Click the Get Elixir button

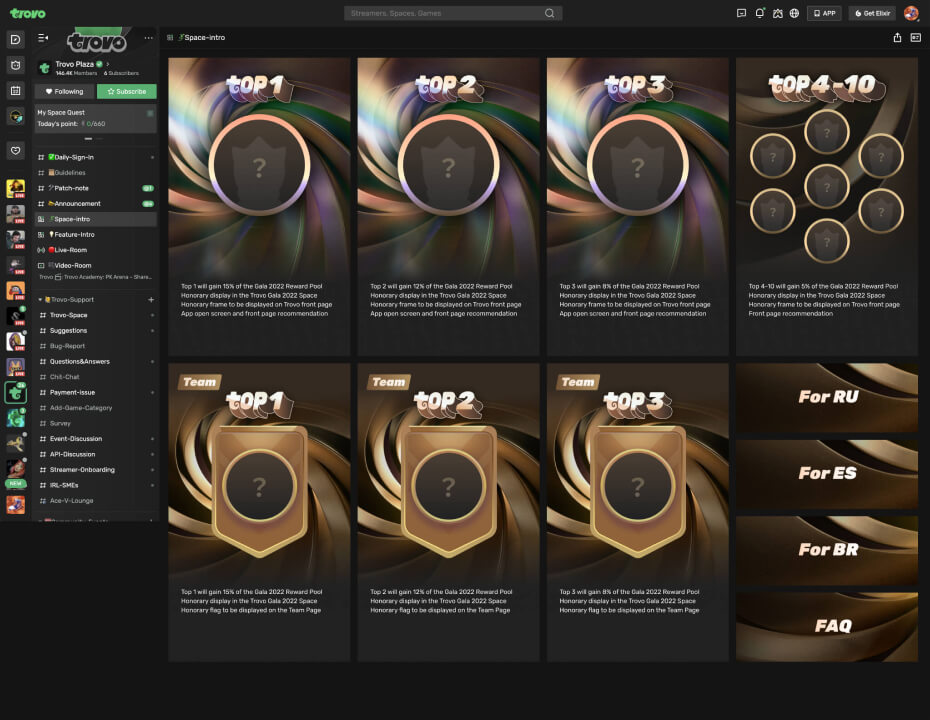tap(872, 13)
